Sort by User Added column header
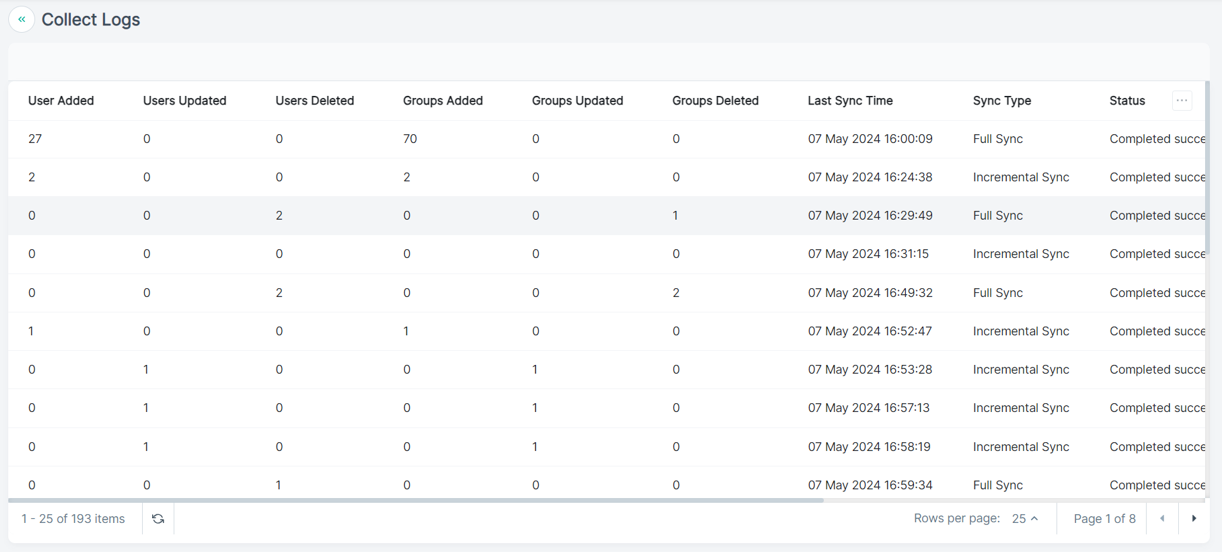Viewport: 1222px width, 552px height. (x=61, y=100)
